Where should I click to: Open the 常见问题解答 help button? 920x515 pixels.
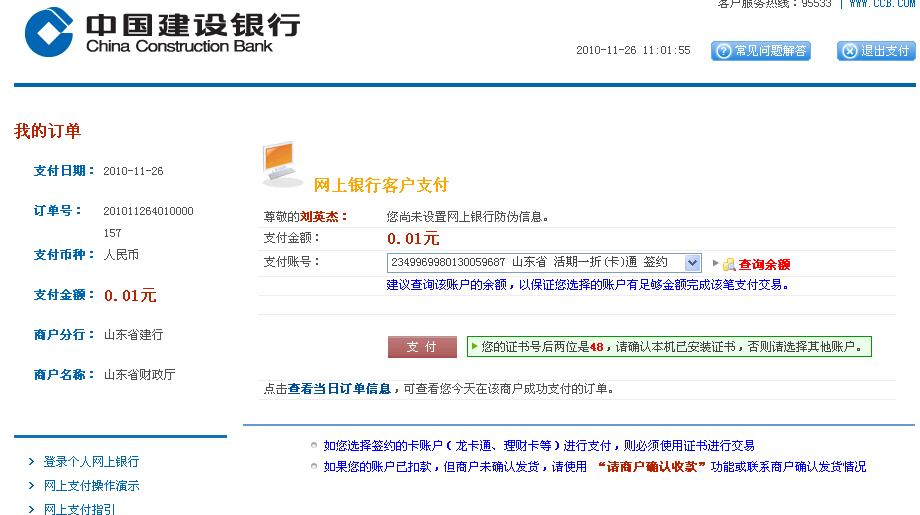click(x=761, y=51)
